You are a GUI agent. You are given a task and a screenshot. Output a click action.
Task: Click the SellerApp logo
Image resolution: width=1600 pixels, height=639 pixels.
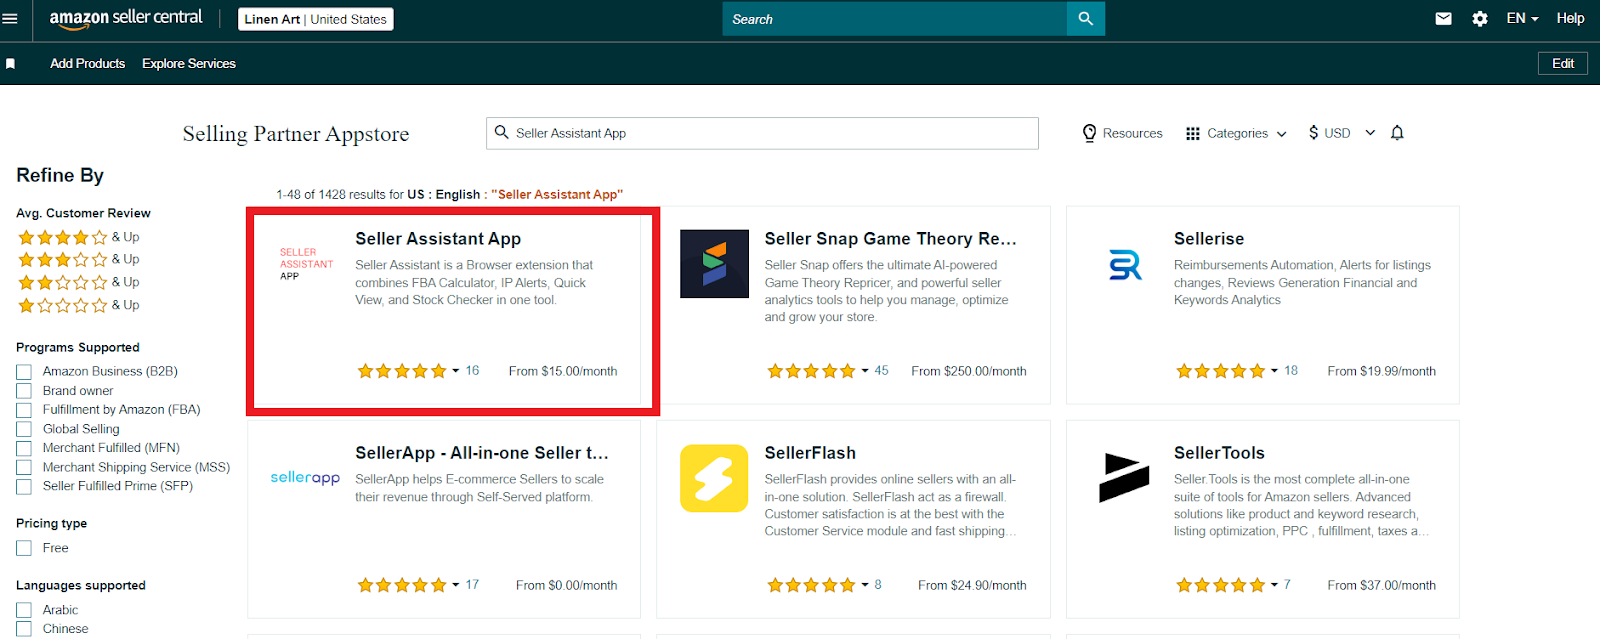pos(305,478)
